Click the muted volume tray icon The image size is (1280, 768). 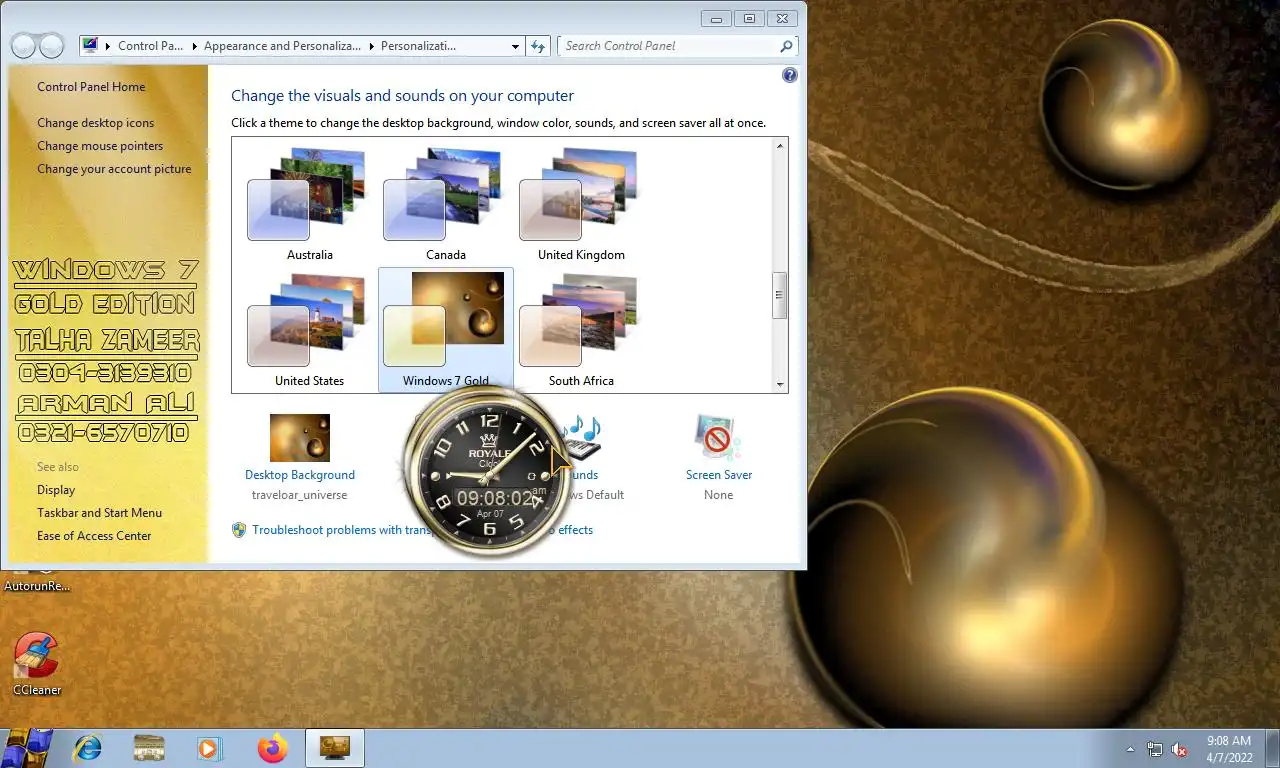point(1179,749)
